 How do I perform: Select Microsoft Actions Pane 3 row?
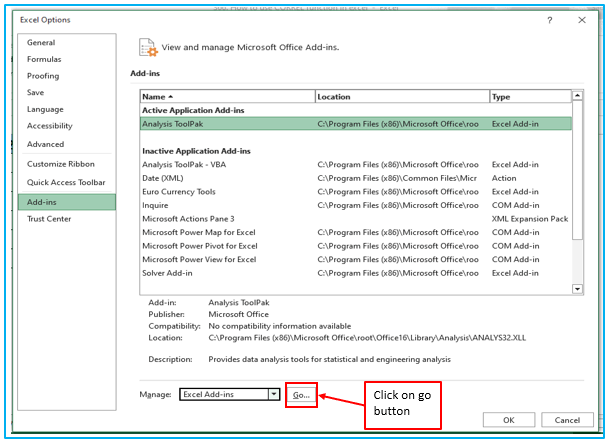[x=356, y=219]
